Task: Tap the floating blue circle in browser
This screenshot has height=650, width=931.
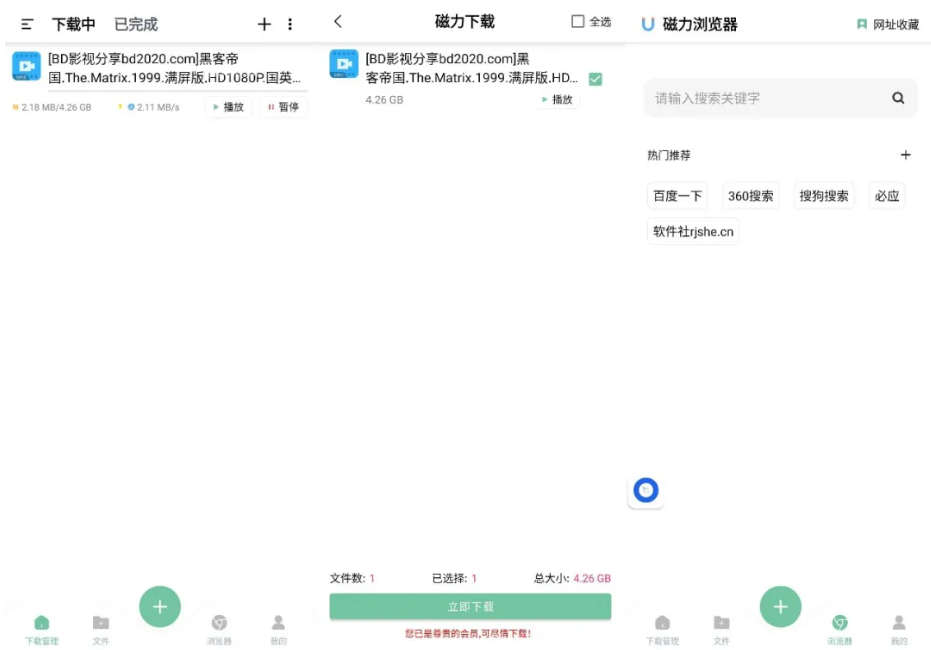Action: tap(645, 490)
